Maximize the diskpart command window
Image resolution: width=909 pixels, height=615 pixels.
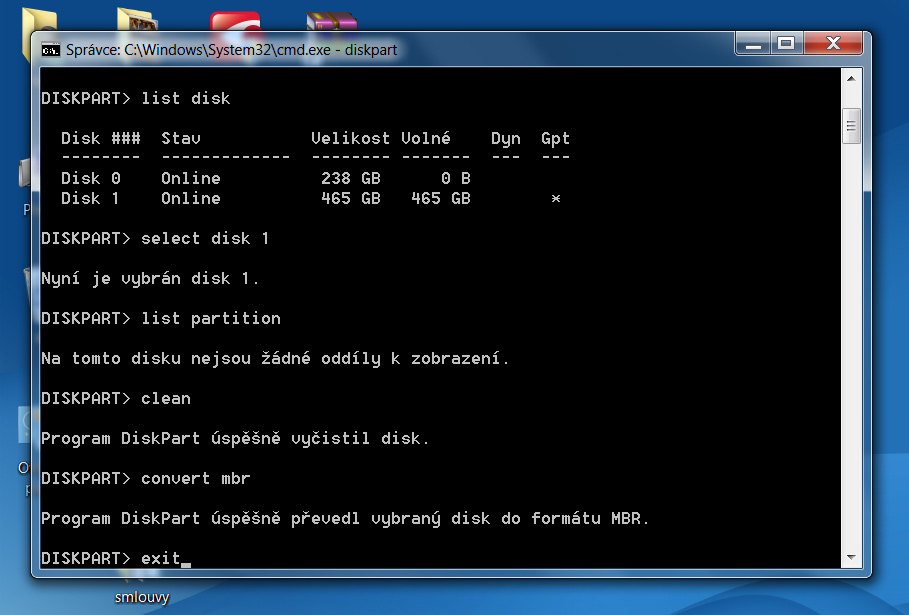pos(786,44)
